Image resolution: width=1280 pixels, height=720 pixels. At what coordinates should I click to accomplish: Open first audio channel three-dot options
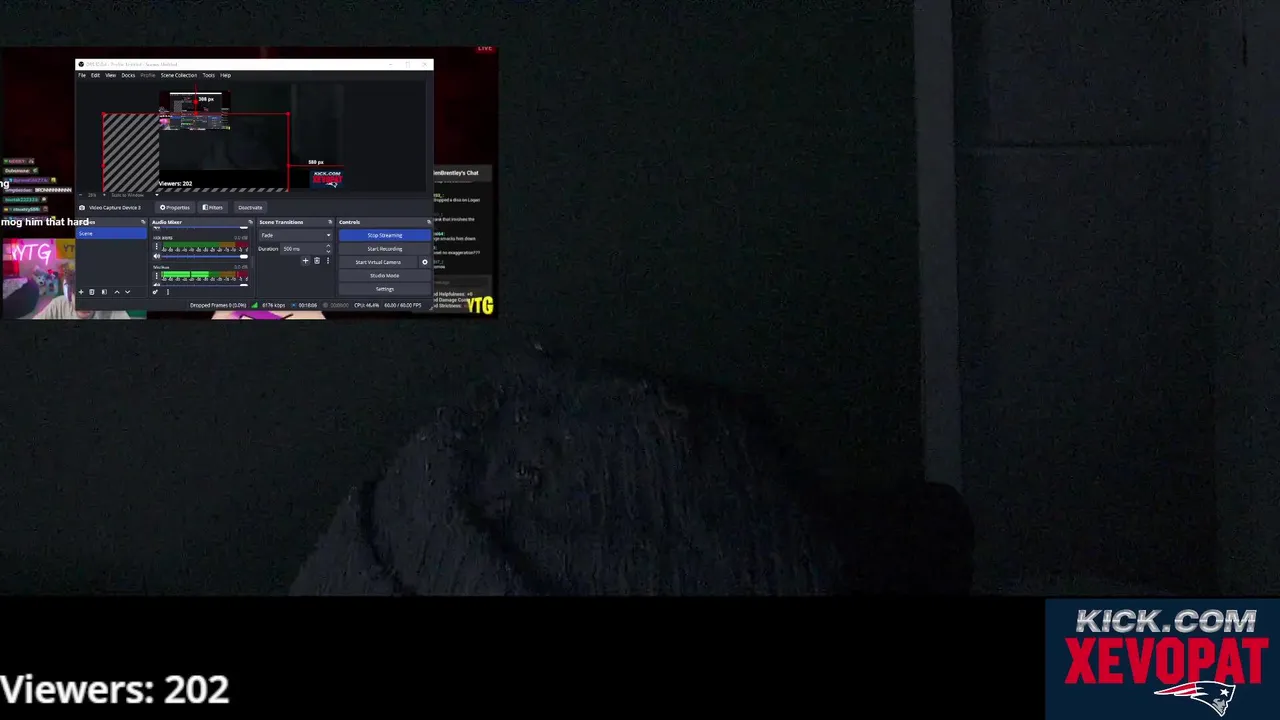pos(156,246)
